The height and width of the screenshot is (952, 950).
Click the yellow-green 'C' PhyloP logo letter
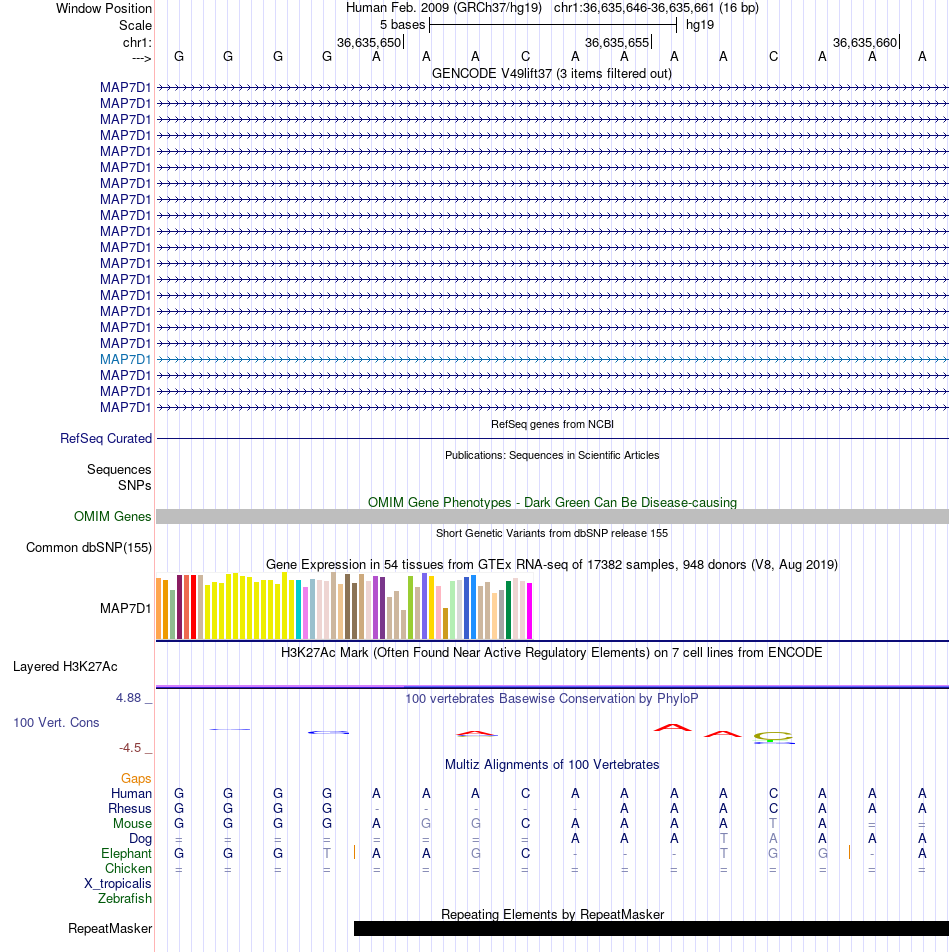[x=773, y=736]
